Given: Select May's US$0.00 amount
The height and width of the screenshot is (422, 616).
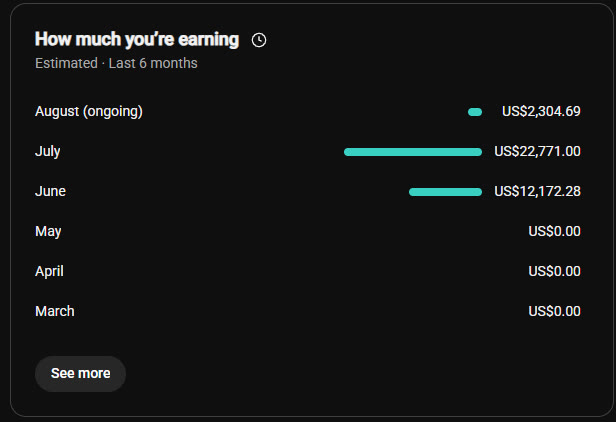Looking at the screenshot, I should point(554,231).
